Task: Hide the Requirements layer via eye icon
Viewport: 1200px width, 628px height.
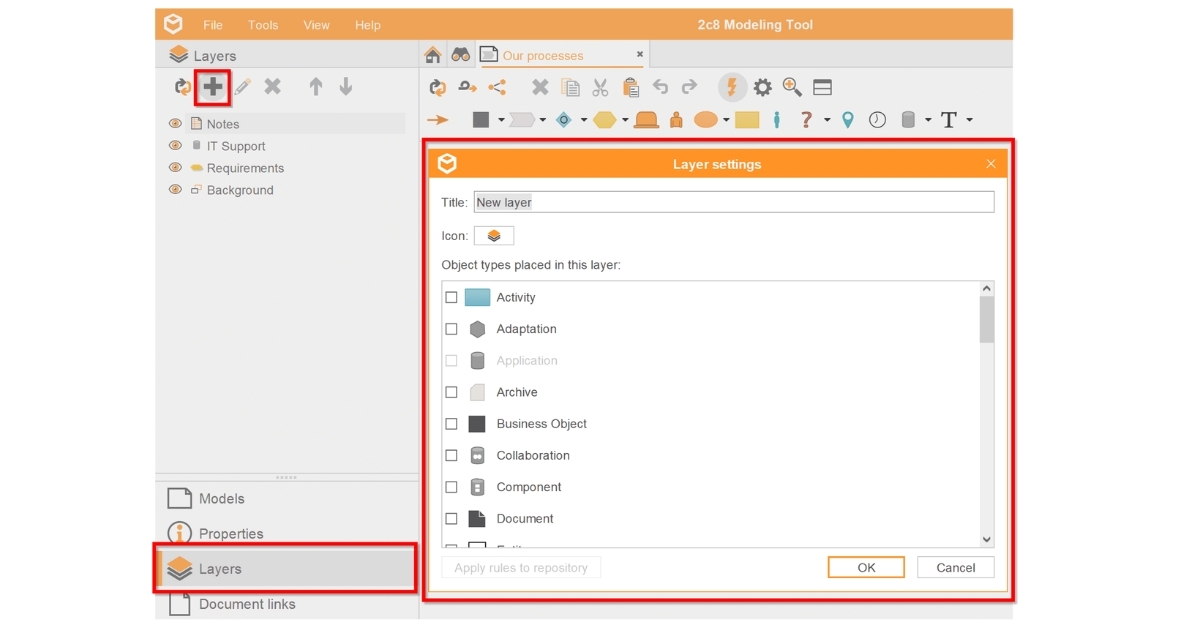Action: tap(175, 168)
